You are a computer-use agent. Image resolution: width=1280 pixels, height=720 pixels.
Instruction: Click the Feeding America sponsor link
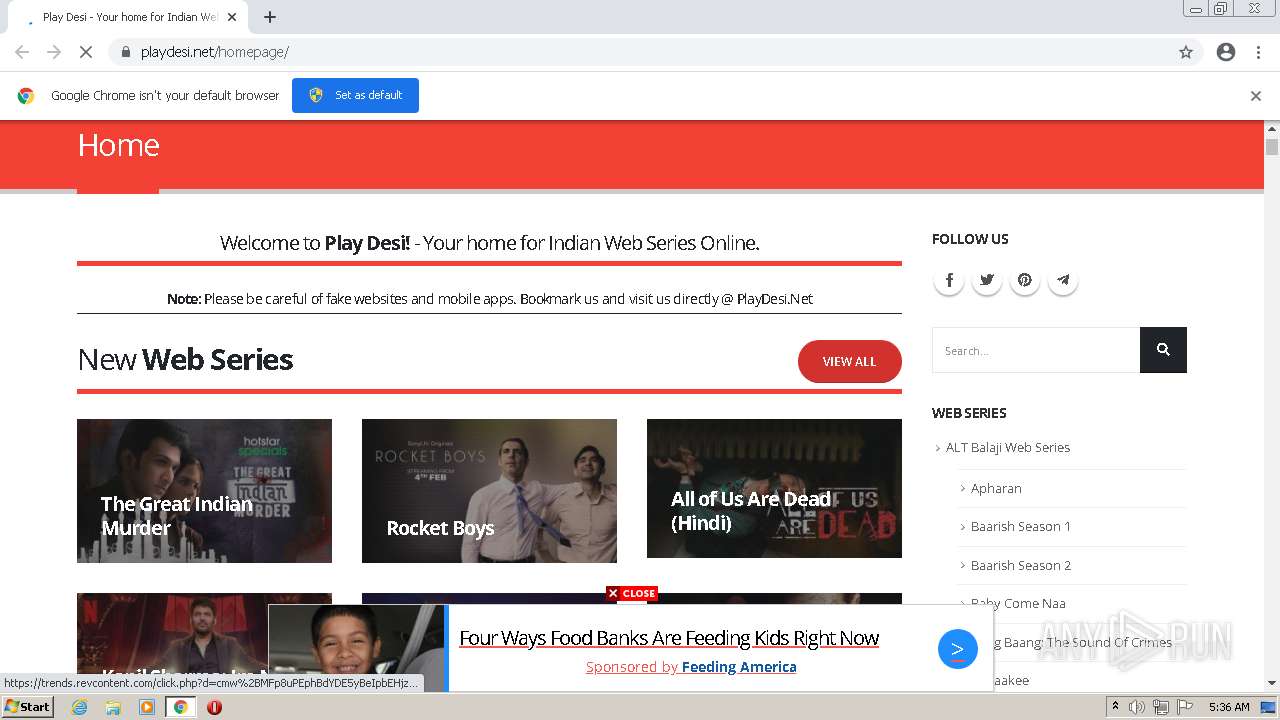[x=739, y=667]
